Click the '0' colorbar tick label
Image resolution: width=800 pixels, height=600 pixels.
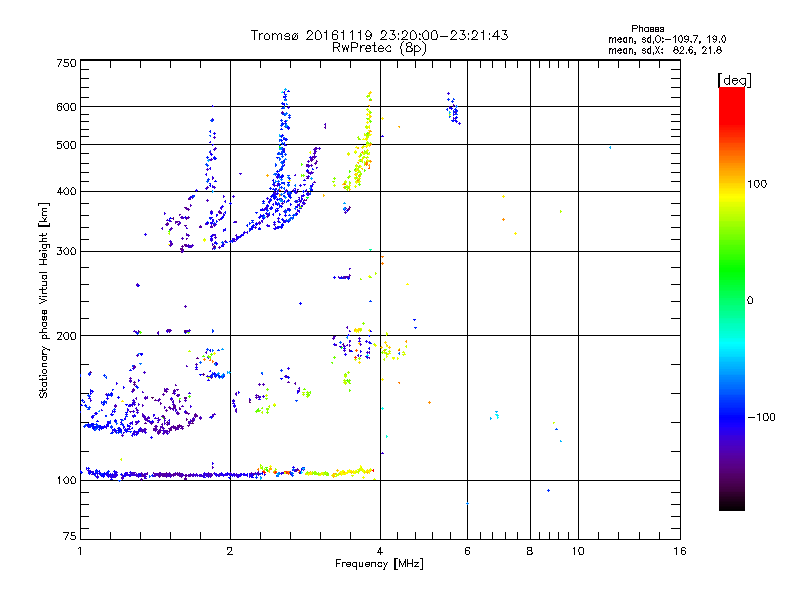pos(749,301)
